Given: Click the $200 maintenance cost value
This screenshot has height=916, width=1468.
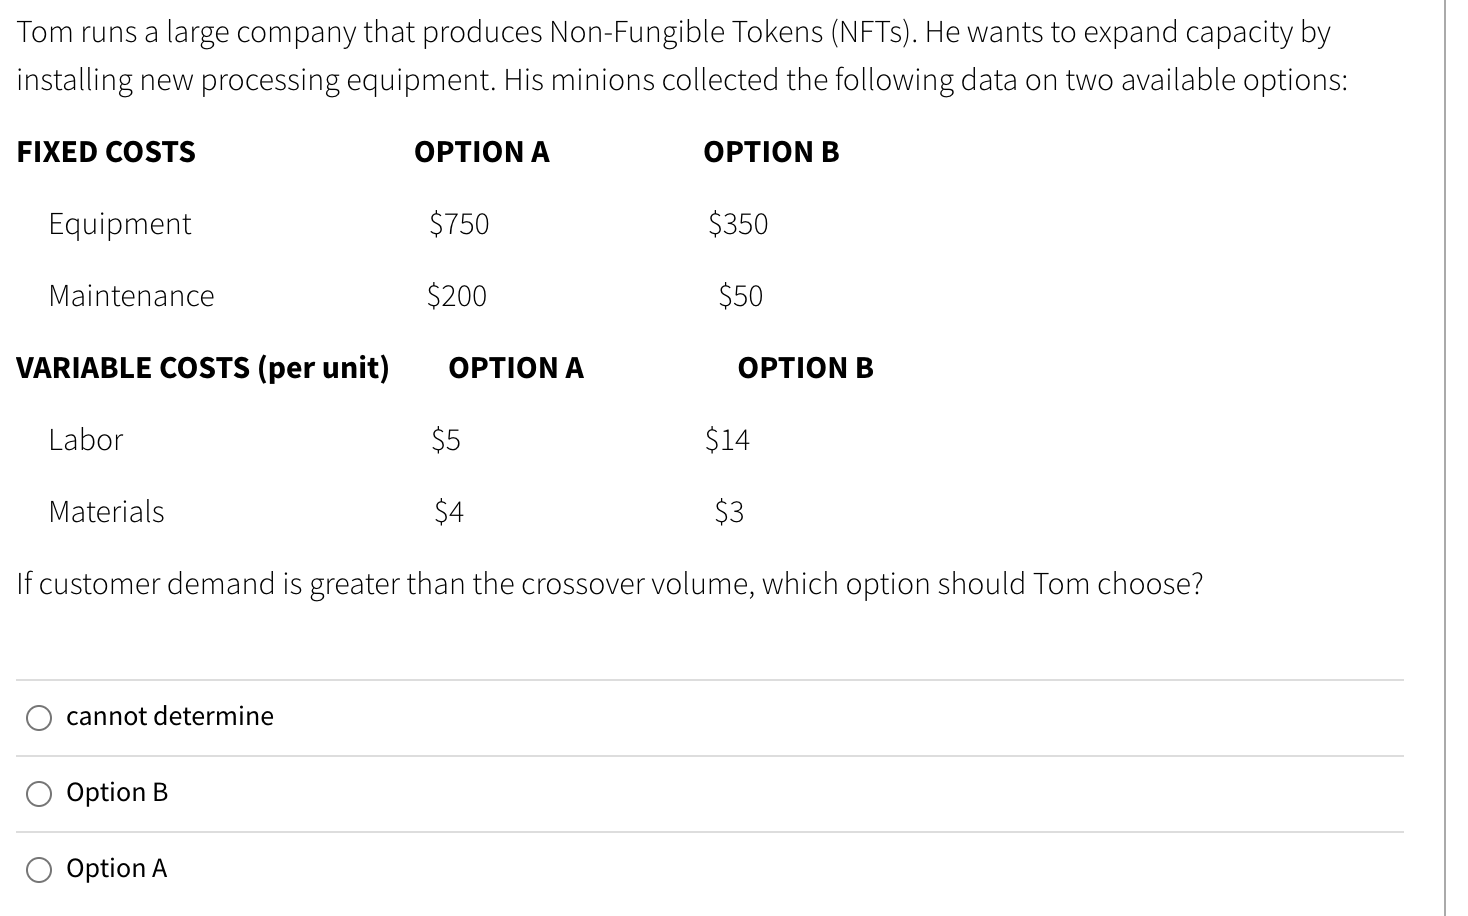Looking at the screenshot, I should click(x=457, y=296).
